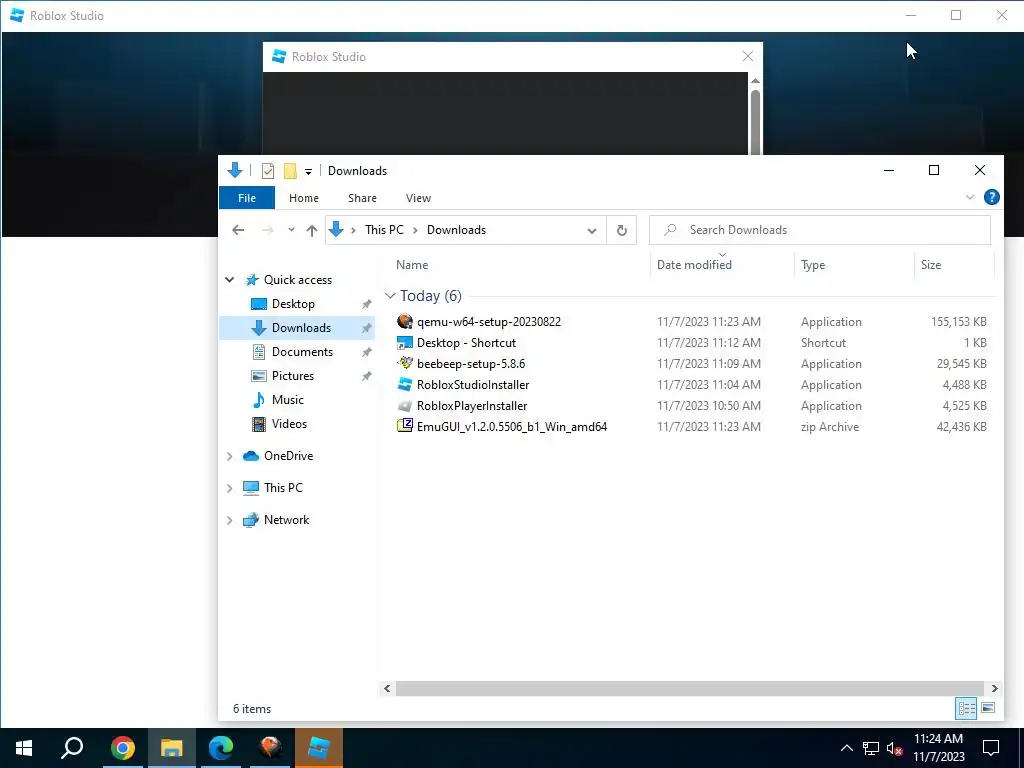Image resolution: width=1024 pixels, height=768 pixels.
Task: Click the taskbar clock and date
Action: pos(938,748)
